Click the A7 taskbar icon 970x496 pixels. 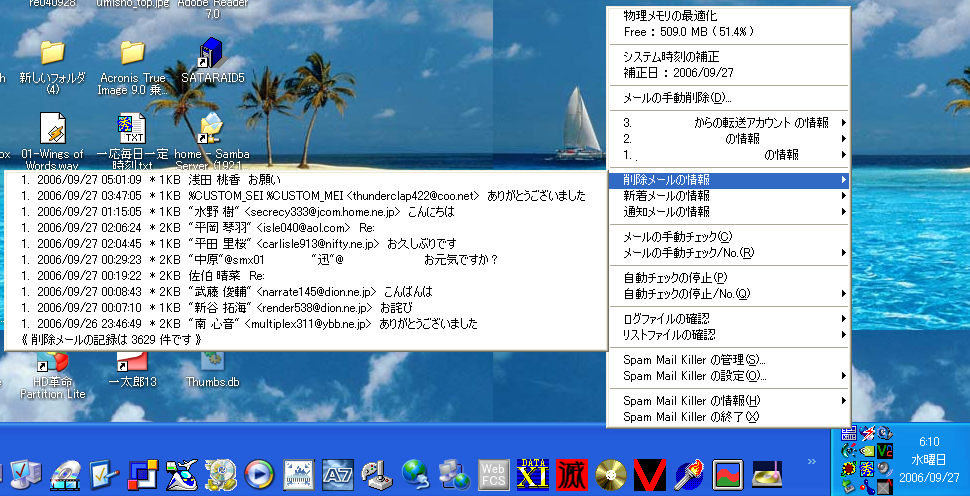(341, 471)
